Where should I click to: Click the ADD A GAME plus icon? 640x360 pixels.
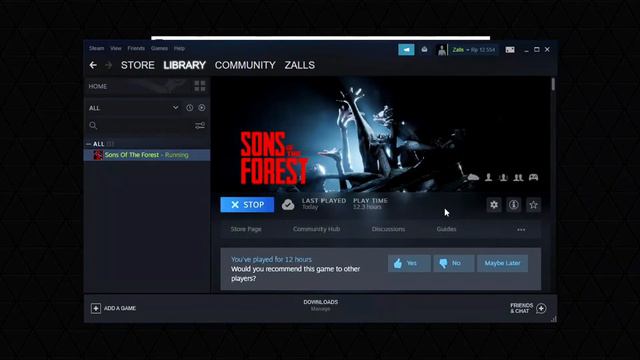pyautogui.click(x=96, y=308)
